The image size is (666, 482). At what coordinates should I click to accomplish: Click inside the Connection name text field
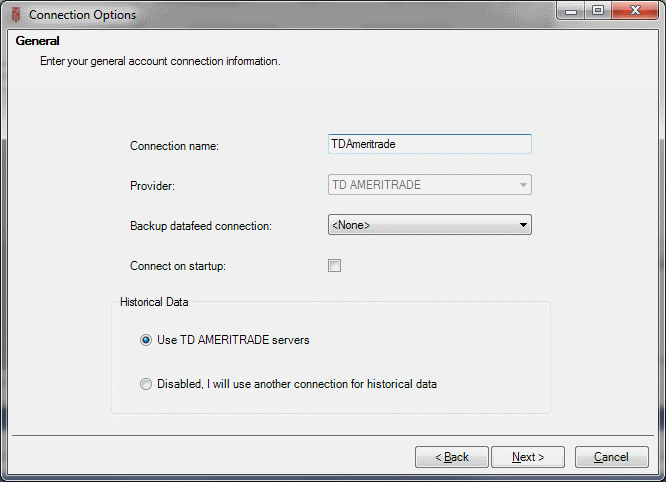pyautogui.click(x=429, y=144)
